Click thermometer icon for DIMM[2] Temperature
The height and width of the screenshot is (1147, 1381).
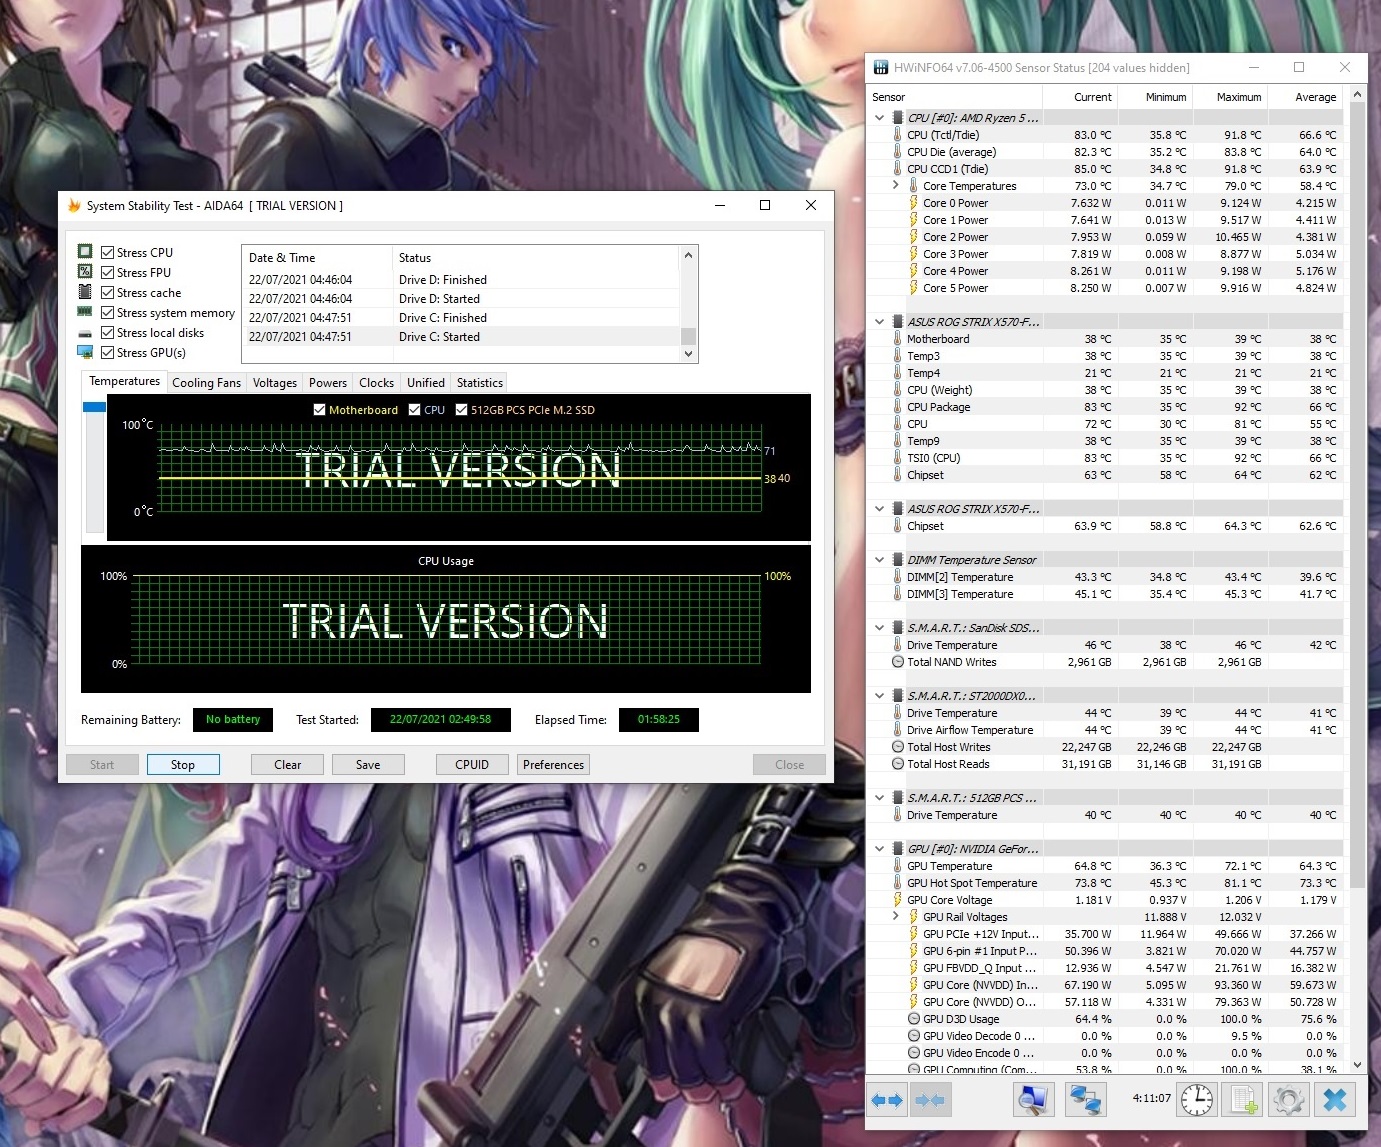(897, 577)
